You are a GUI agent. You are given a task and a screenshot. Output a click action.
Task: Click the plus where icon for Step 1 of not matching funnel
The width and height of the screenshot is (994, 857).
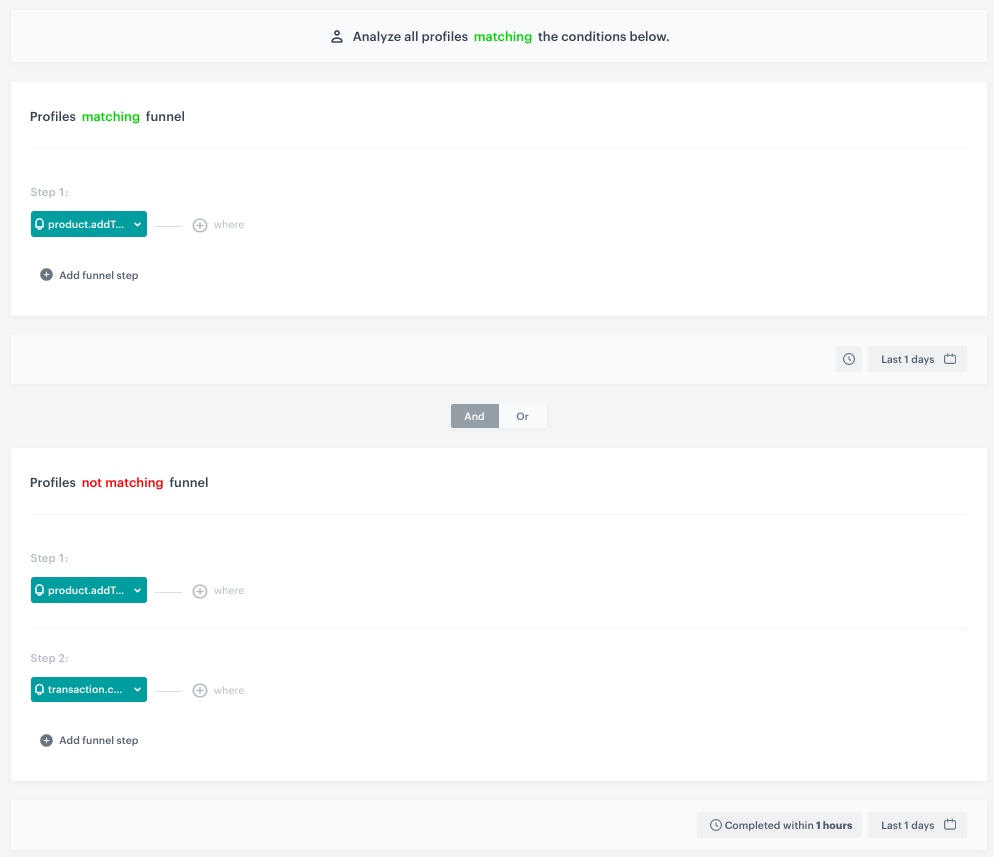[x=200, y=590]
